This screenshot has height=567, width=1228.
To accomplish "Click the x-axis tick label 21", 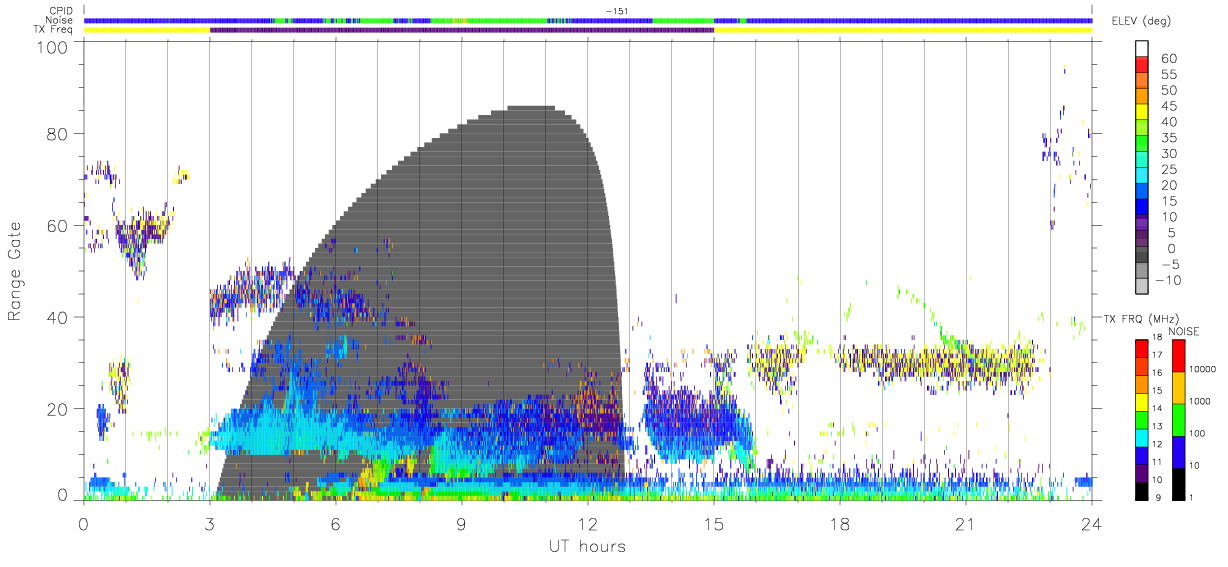I will 966,524.
